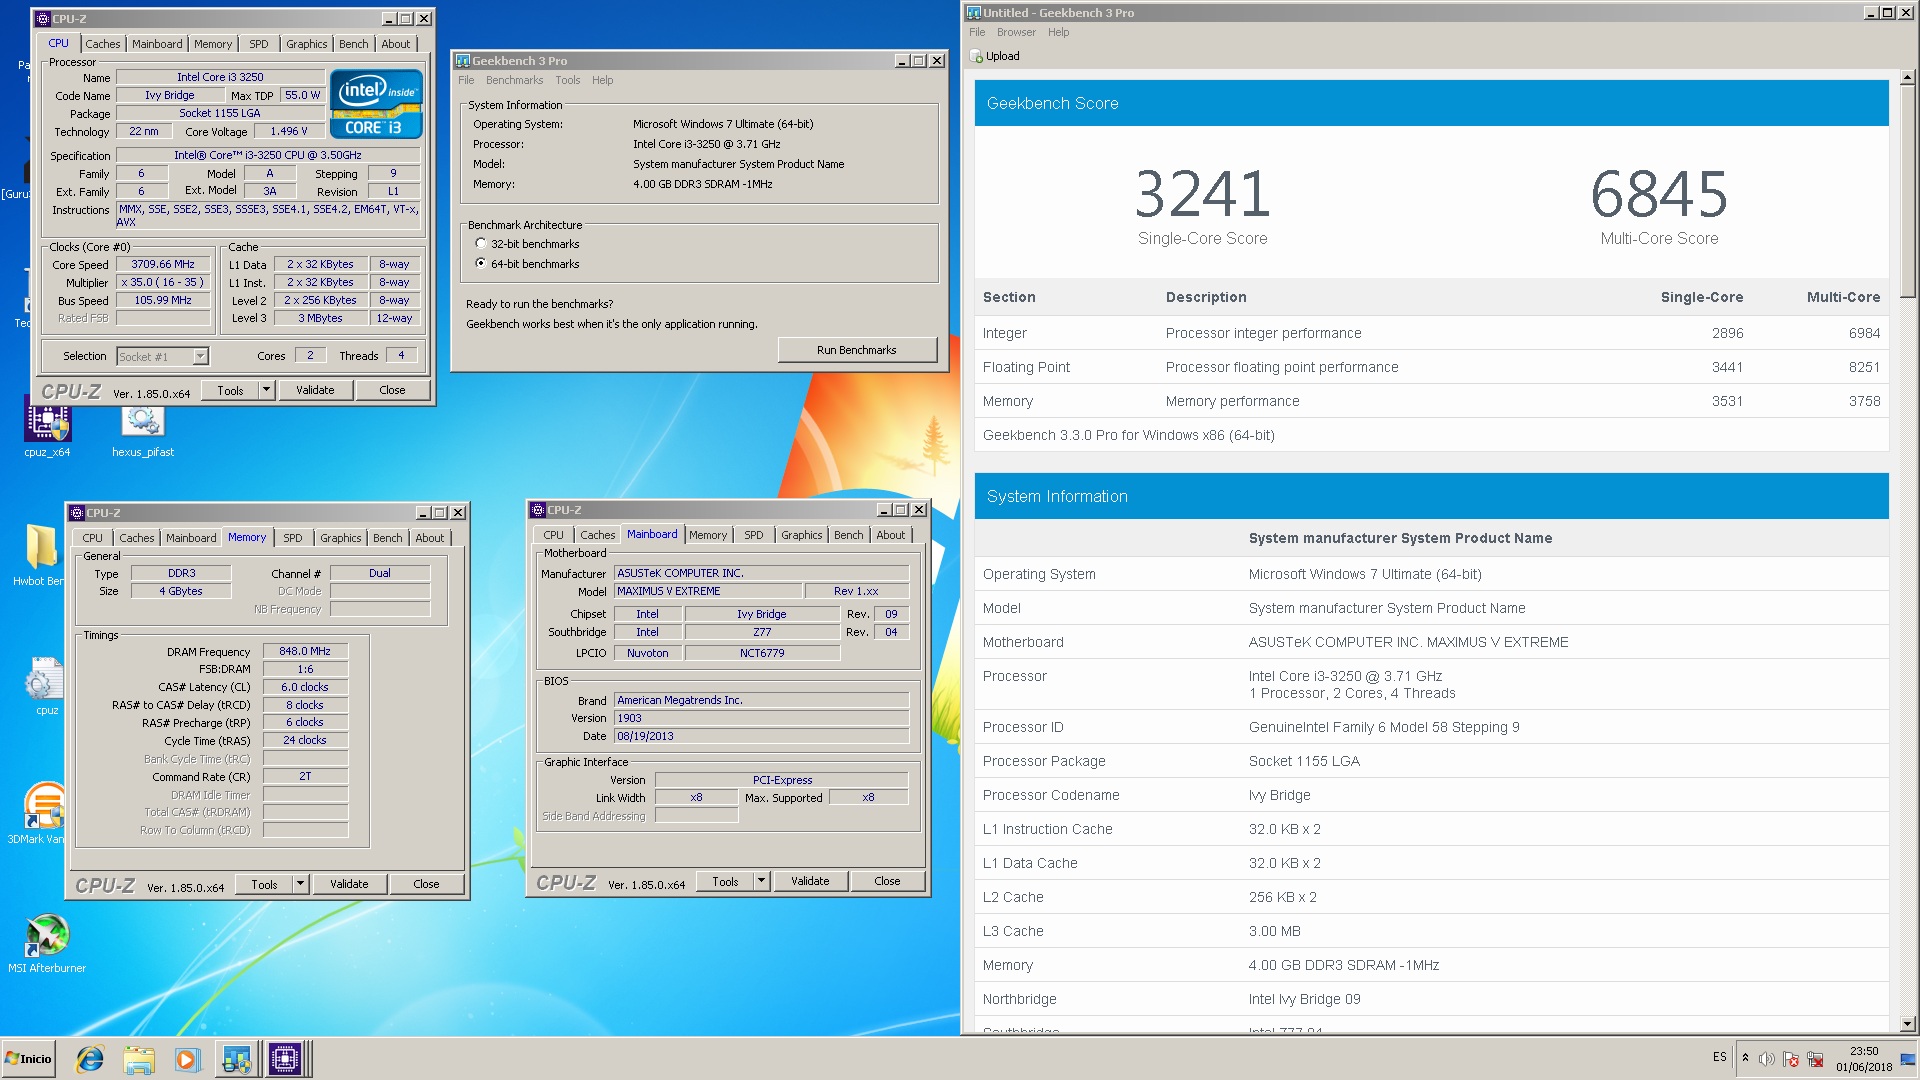The width and height of the screenshot is (1920, 1080).
Task: Open Mainboard tab in the top CPU-Z window
Action: [157, 44]
